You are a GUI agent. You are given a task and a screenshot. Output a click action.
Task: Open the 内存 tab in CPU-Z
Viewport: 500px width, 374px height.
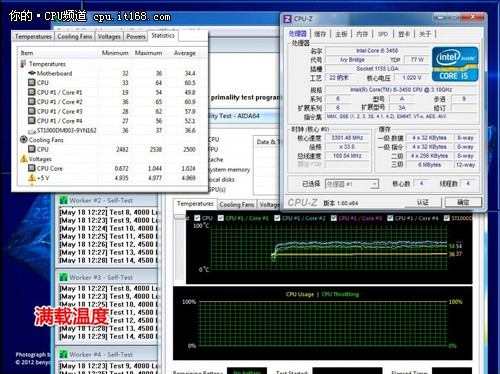point(362,34)
